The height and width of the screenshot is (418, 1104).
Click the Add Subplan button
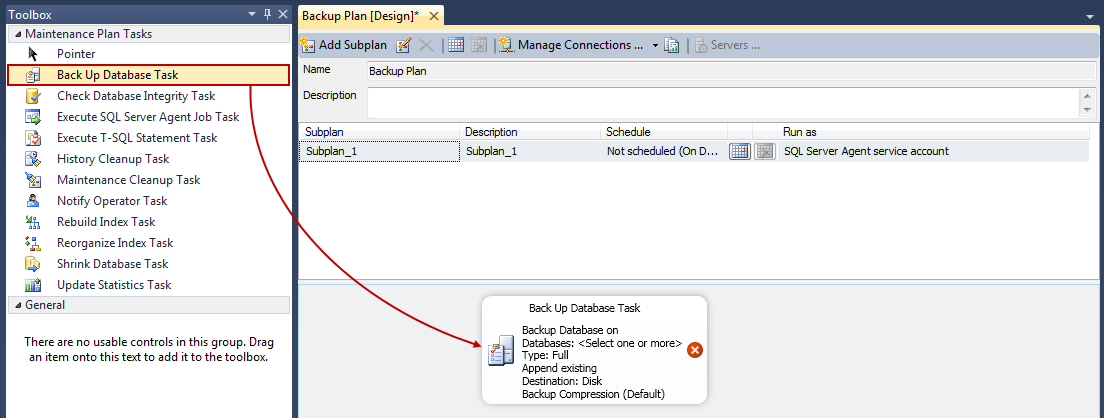click(344, 45)
